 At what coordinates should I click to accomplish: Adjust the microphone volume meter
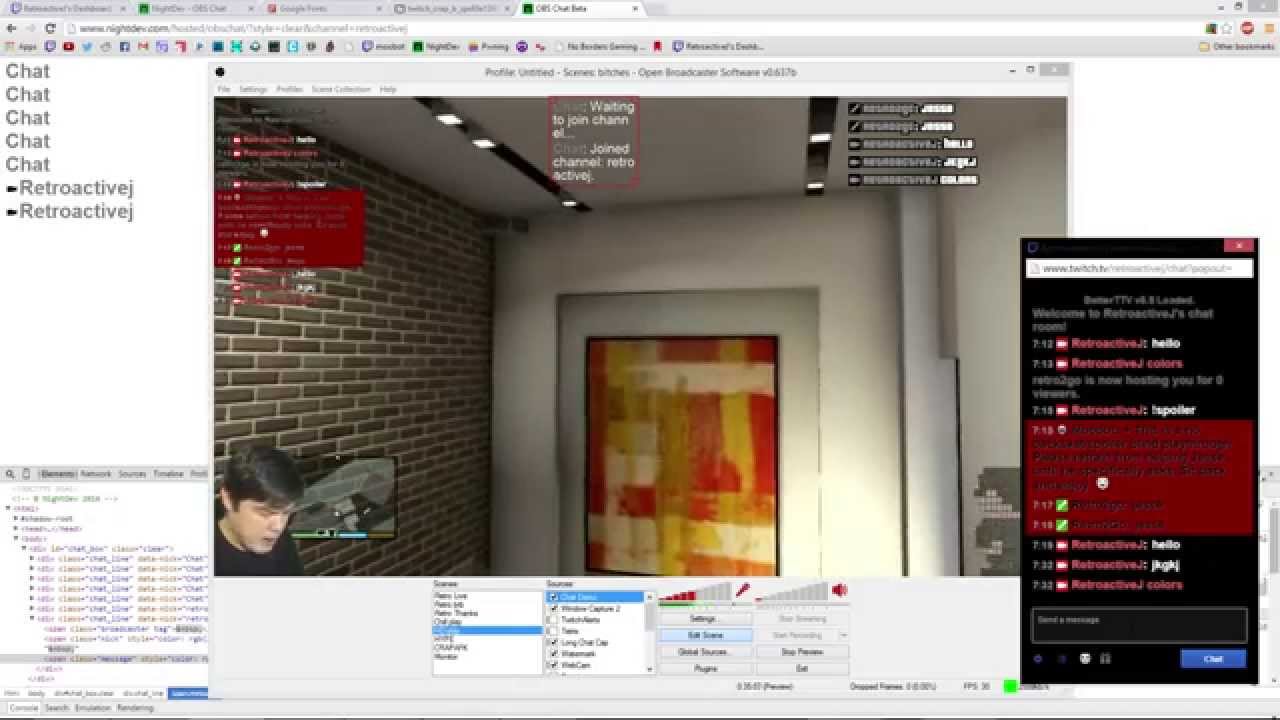coord(695,593)
